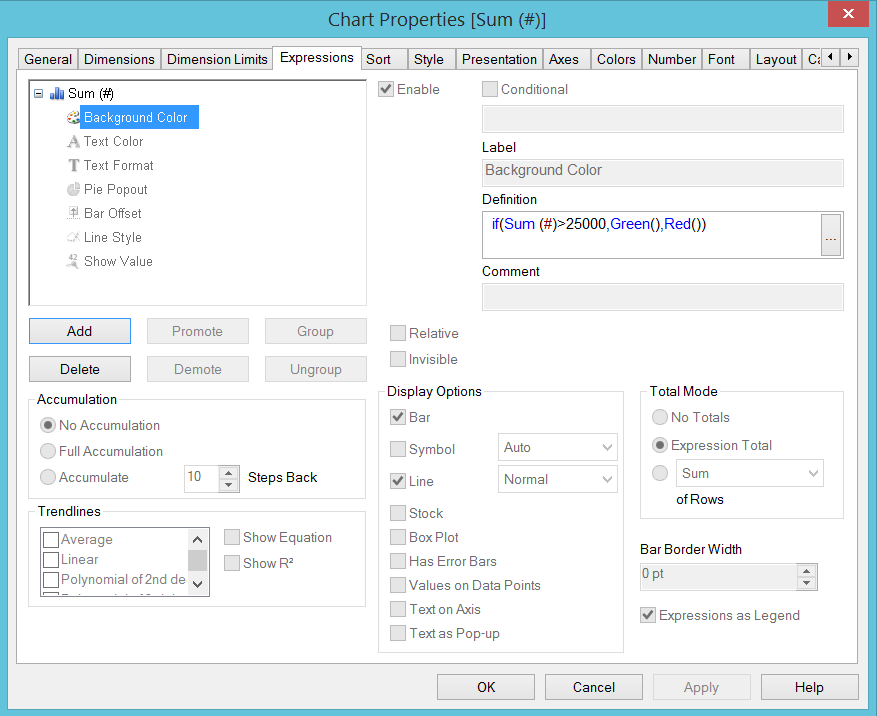
Task: Click the OK button
Action: click(x=486, y=687)
